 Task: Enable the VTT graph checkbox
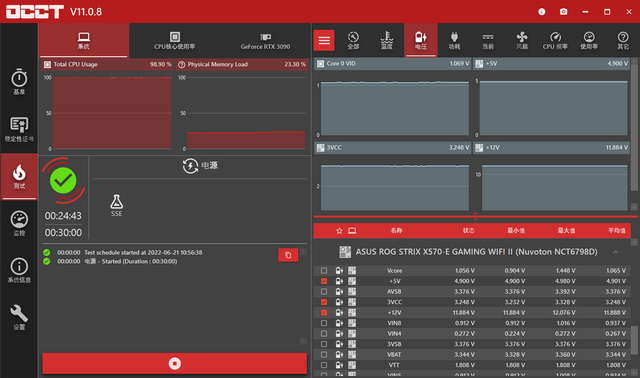pyautogui.click(x=324, y=365)
